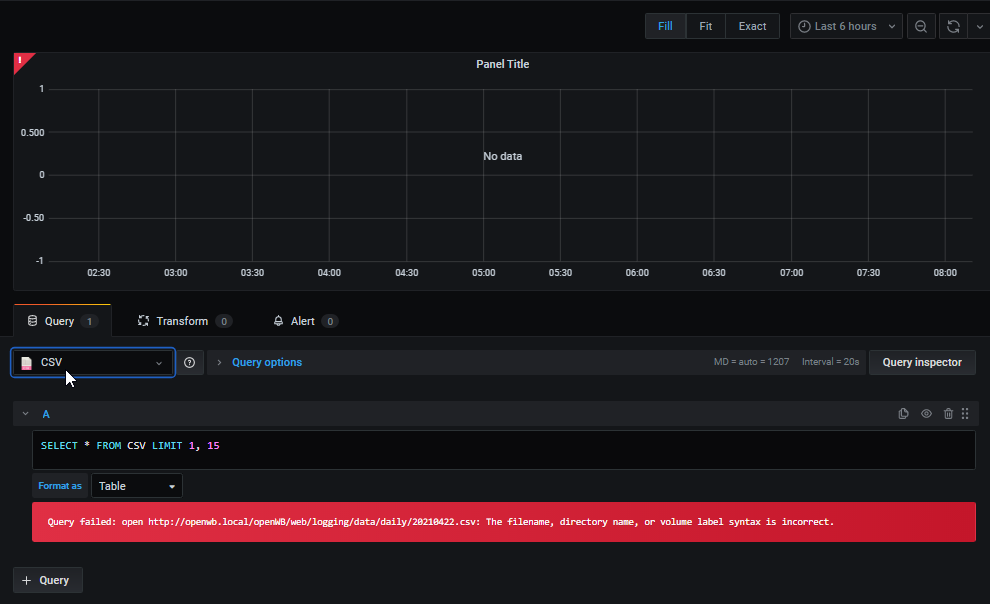Click the refresh dashboard icon

953,26
